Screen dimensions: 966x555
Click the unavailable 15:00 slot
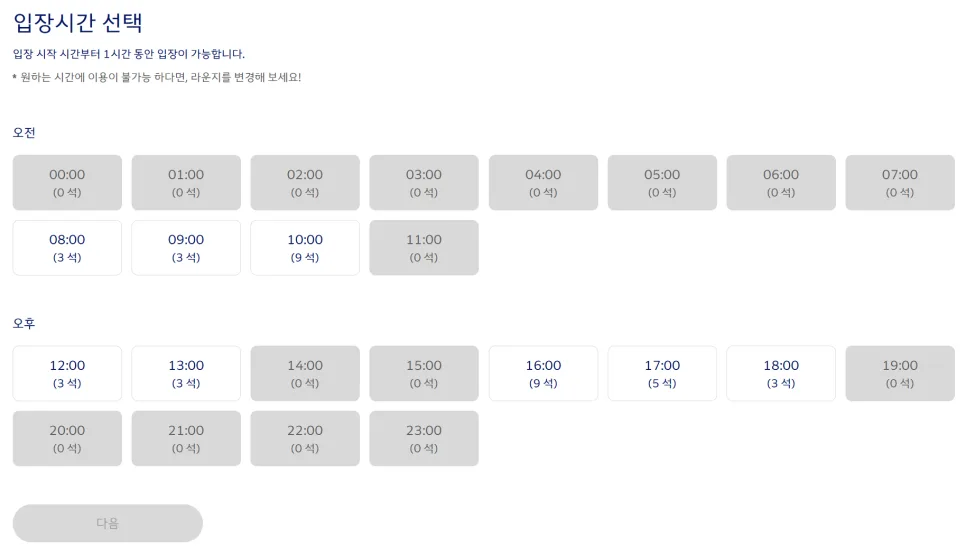pyautogui.click(x=424, y=374)
